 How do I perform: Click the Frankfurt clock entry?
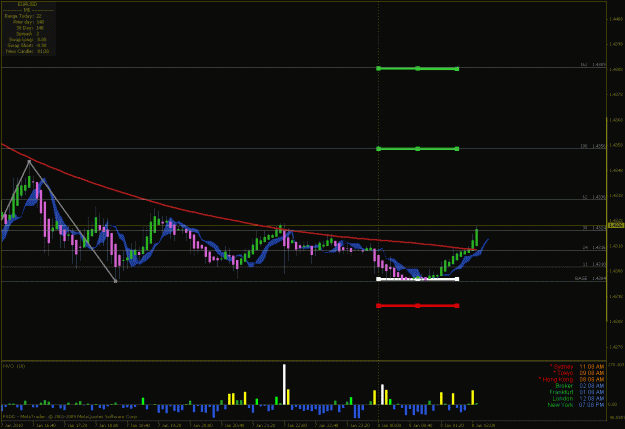(x=577, y=392)
